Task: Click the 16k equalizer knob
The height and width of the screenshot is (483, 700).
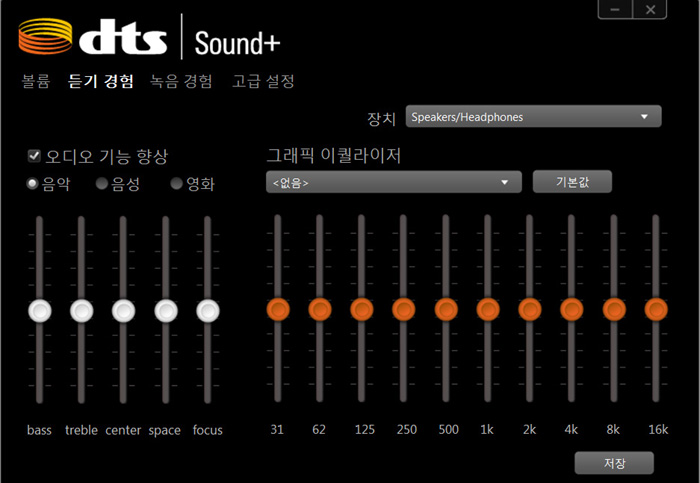Action: click(x=656, y=309)
